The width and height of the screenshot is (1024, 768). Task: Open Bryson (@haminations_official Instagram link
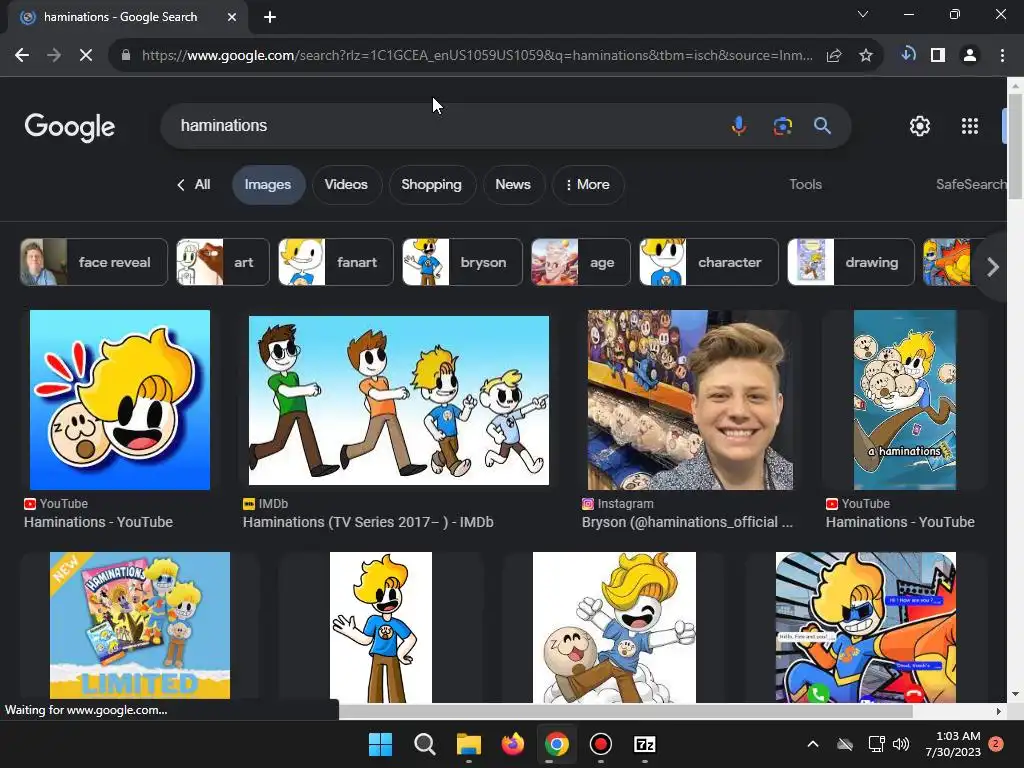click(x=687, y=522)
